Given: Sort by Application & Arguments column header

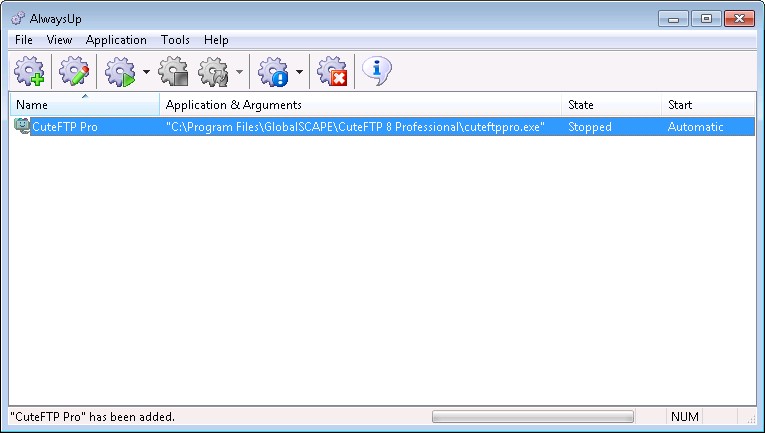Looking at the screenshot, I should pyautogui.click(x=361, y=104).
